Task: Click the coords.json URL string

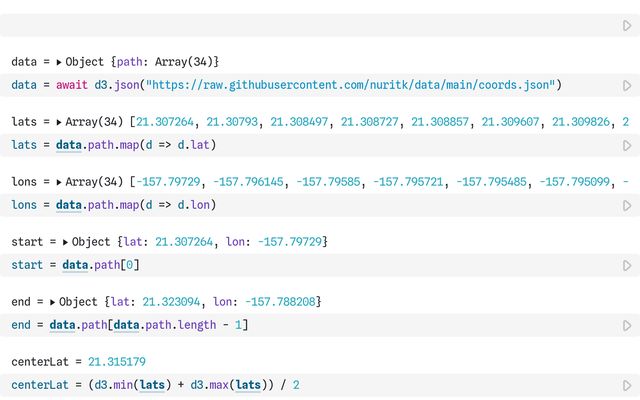Action: [x=353, y=85]
